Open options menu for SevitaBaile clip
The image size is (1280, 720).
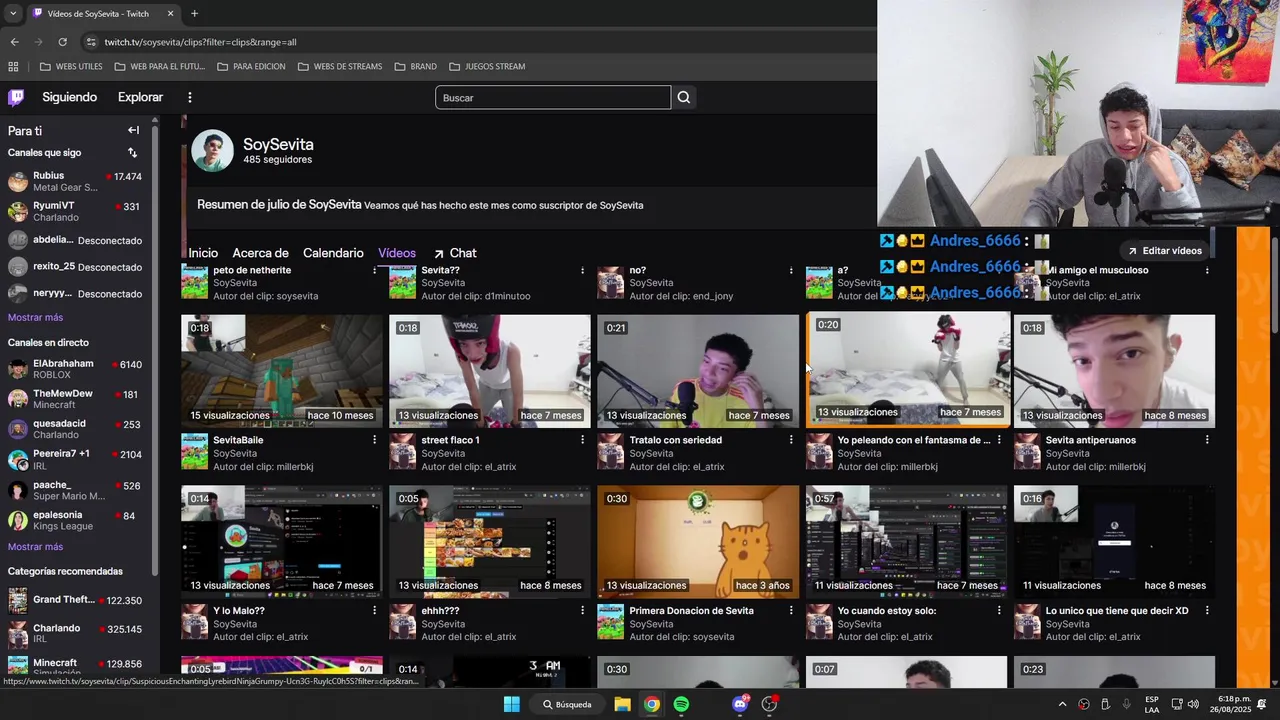(x=375, y=440)
